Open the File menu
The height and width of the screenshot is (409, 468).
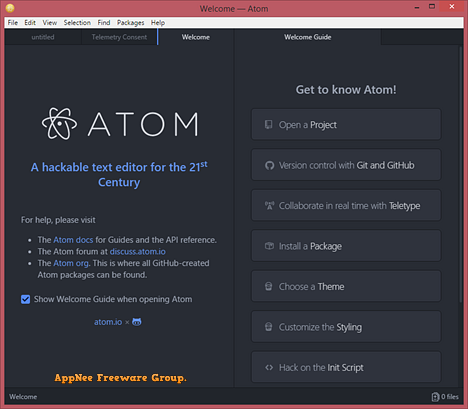point(13,23)
